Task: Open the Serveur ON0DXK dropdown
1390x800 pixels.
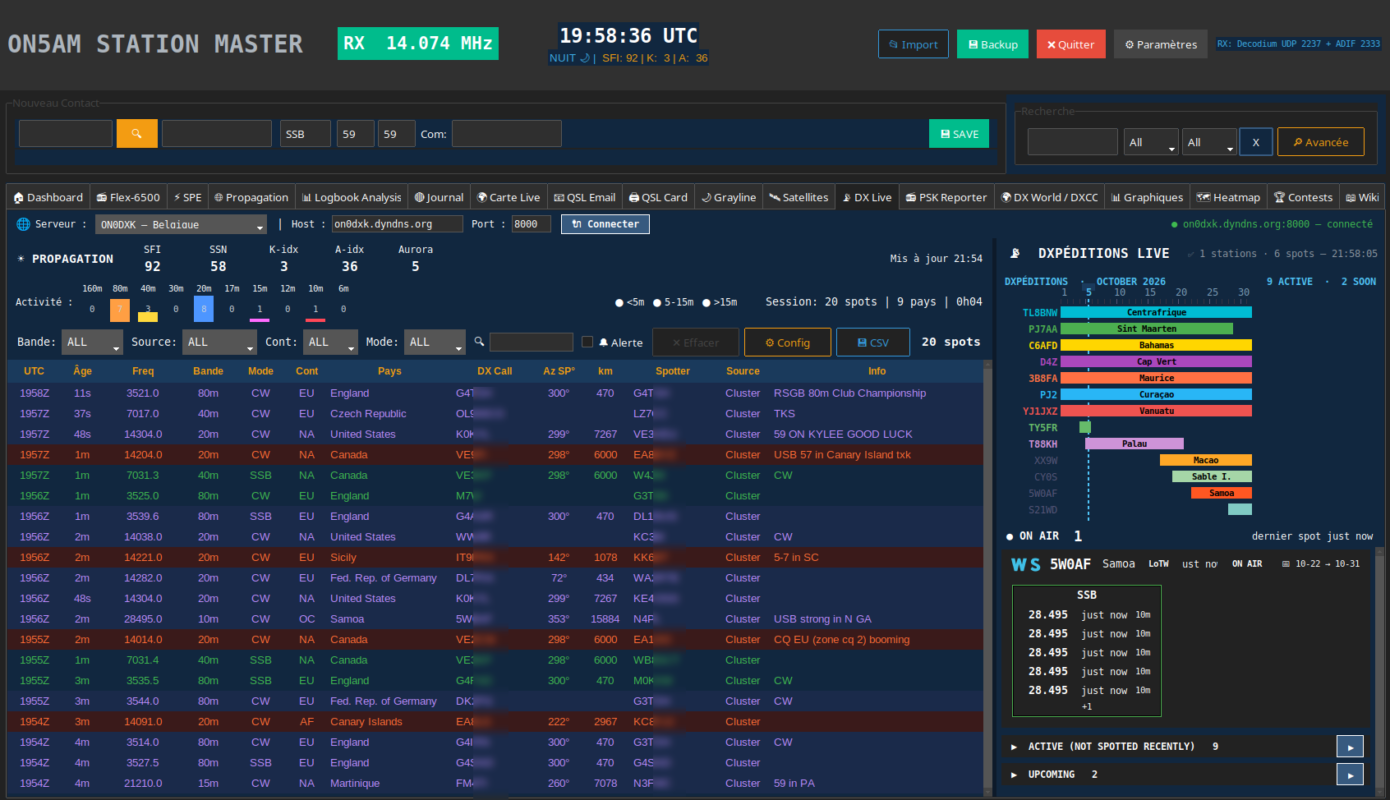Action: coord(181,224)
